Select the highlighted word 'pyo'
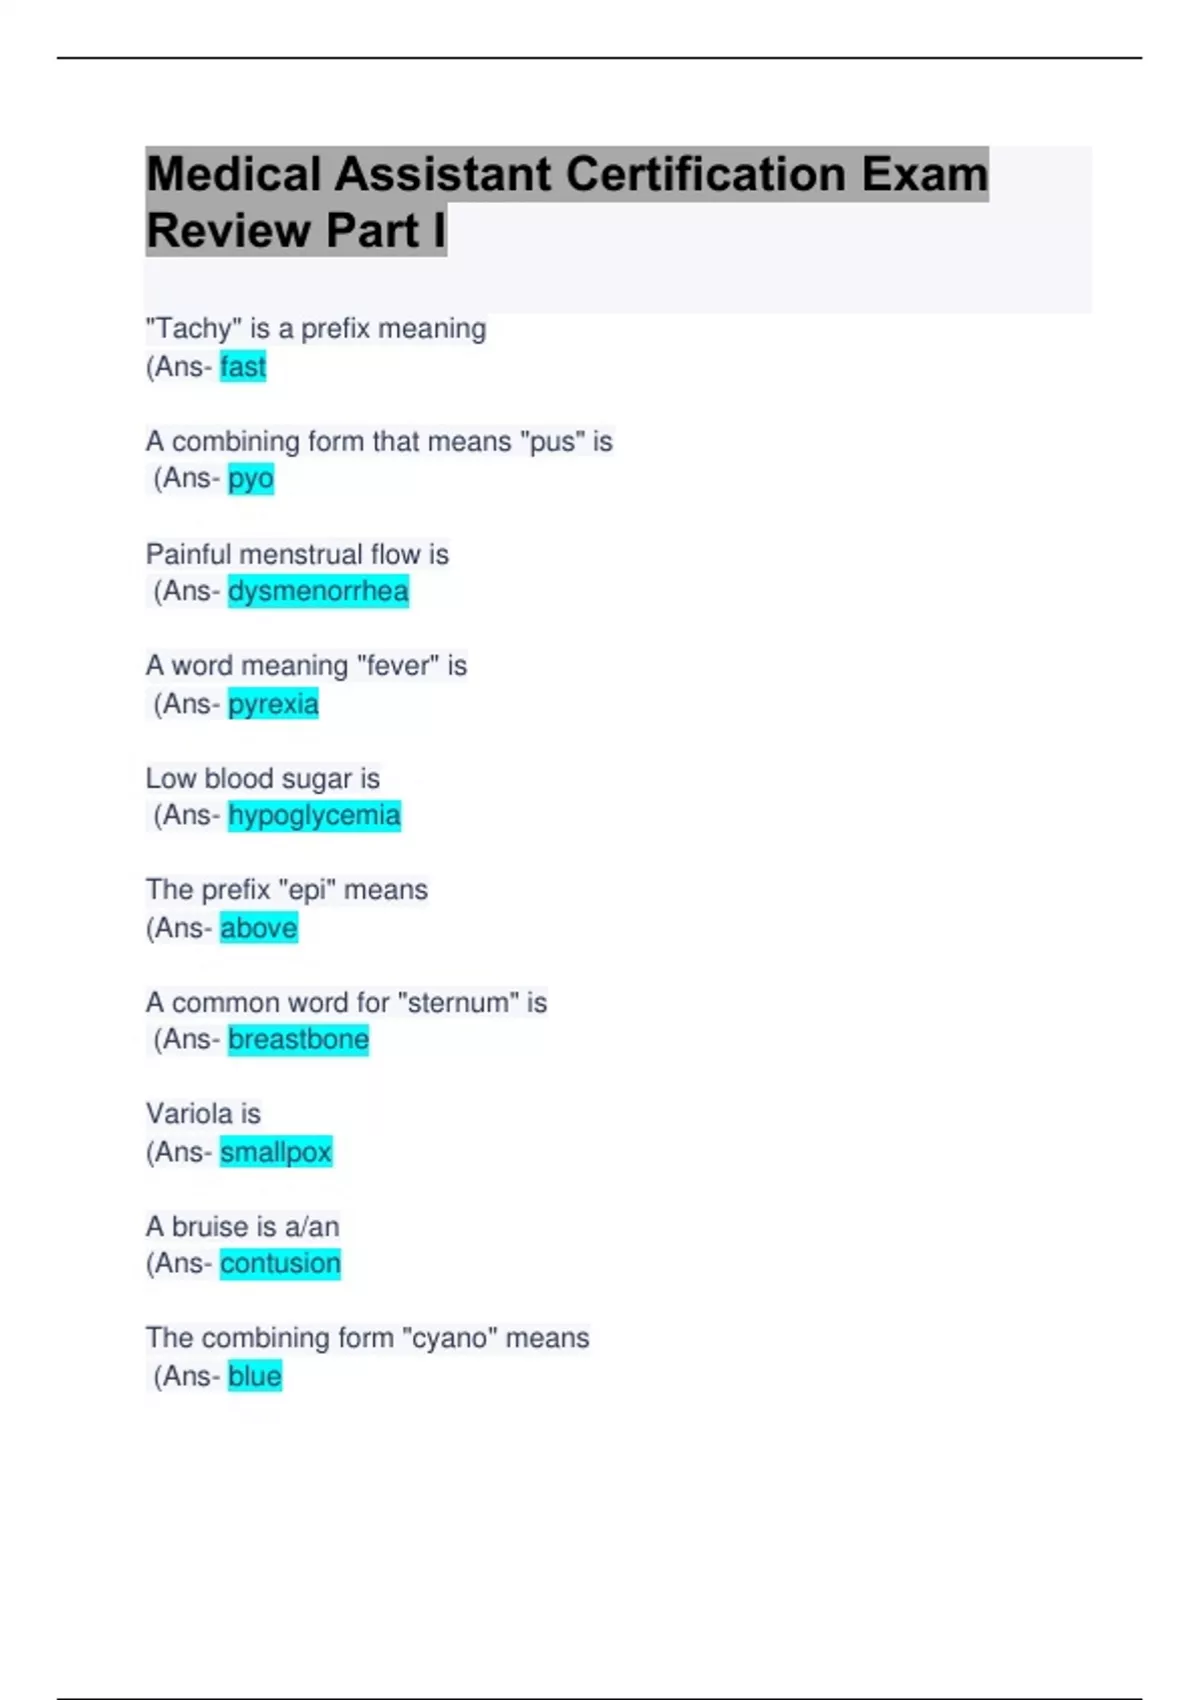Image resolution: width=1200 pixels, height=1700 pixels. pos(251,479)
